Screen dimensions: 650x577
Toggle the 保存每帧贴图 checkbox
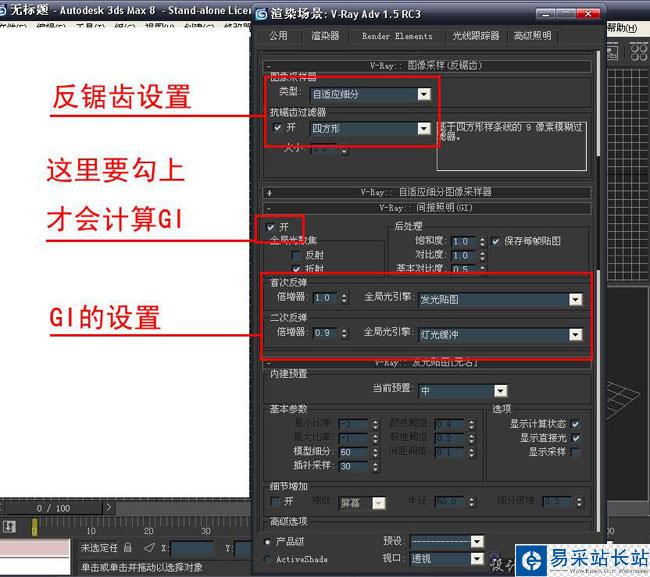(495, 241)
